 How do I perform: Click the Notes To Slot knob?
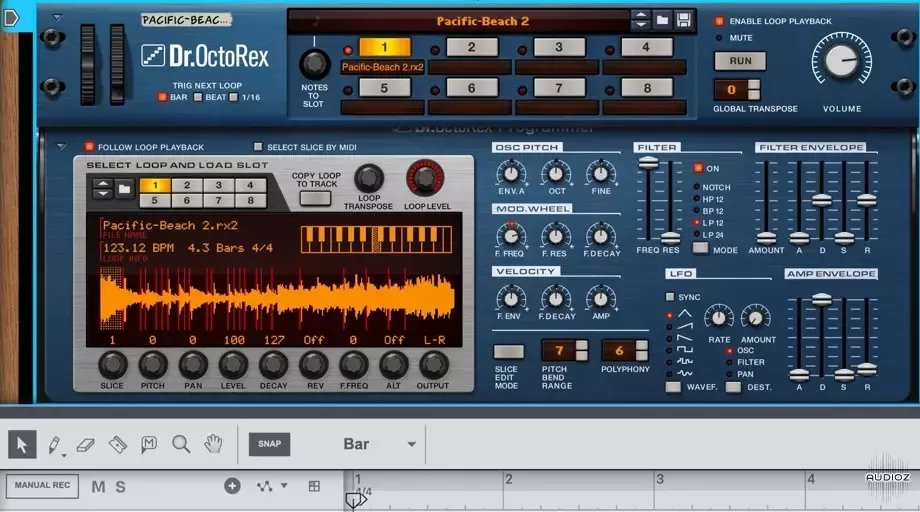tap(315, 64)
